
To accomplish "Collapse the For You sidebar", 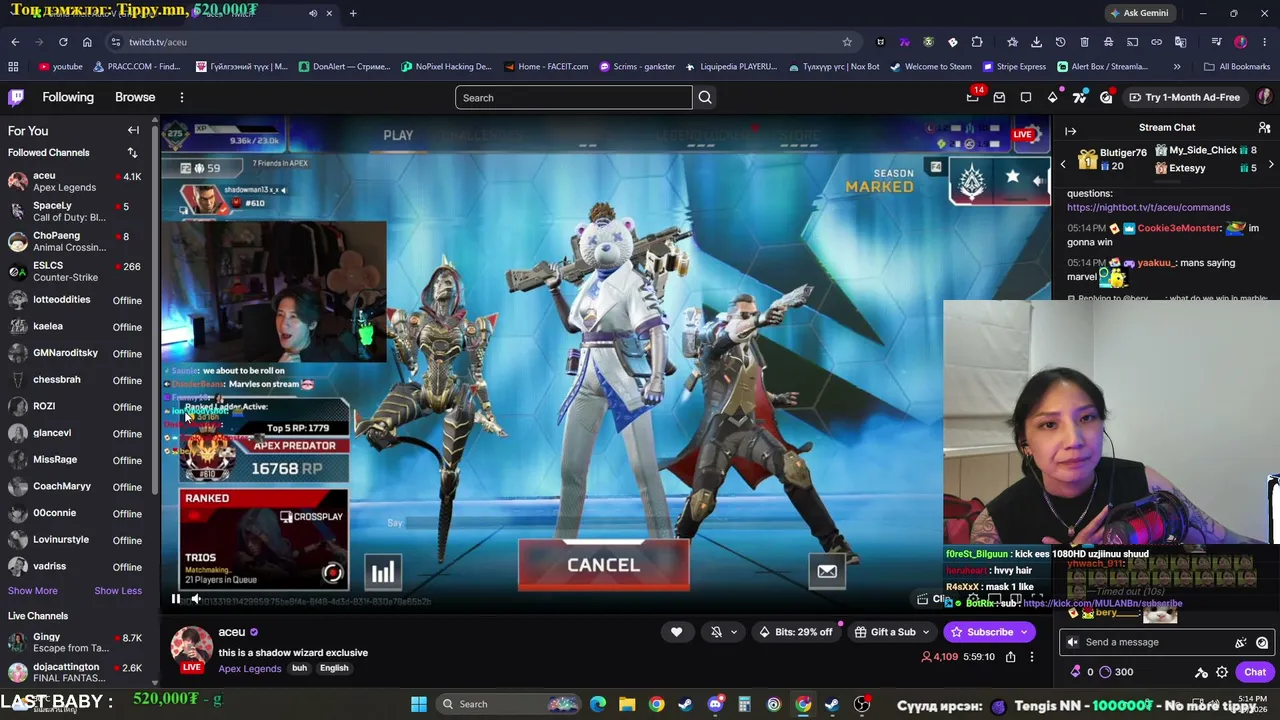I will 133,130.
